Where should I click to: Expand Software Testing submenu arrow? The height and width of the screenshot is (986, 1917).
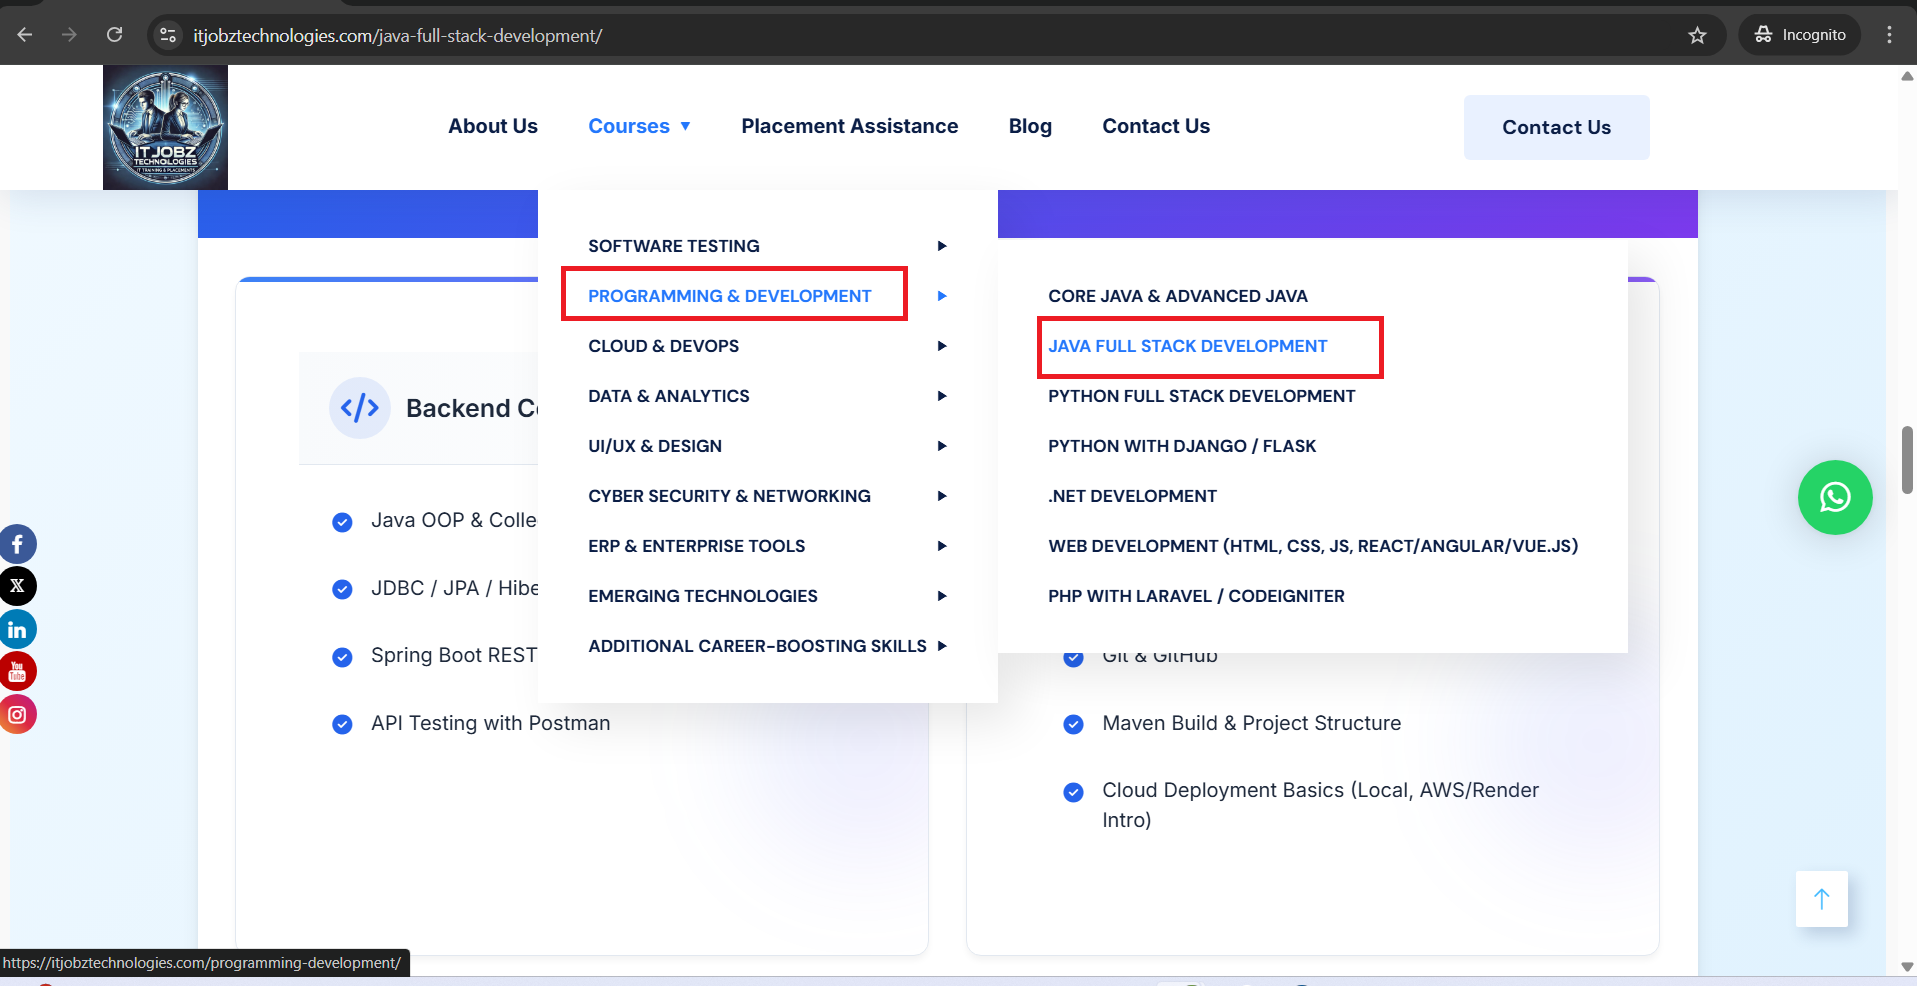point(941,246)
